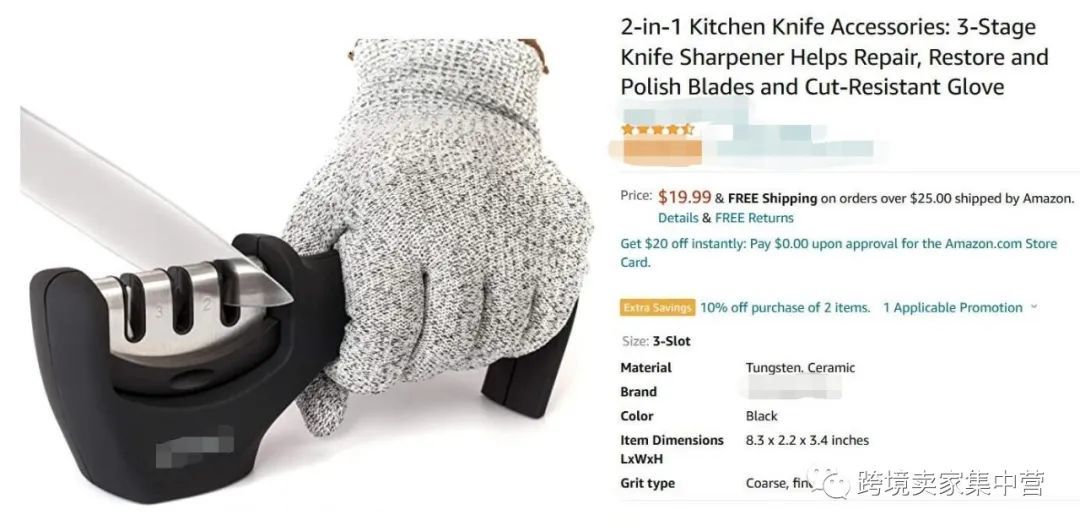Click the Item Dimensions value

(807, 440)
